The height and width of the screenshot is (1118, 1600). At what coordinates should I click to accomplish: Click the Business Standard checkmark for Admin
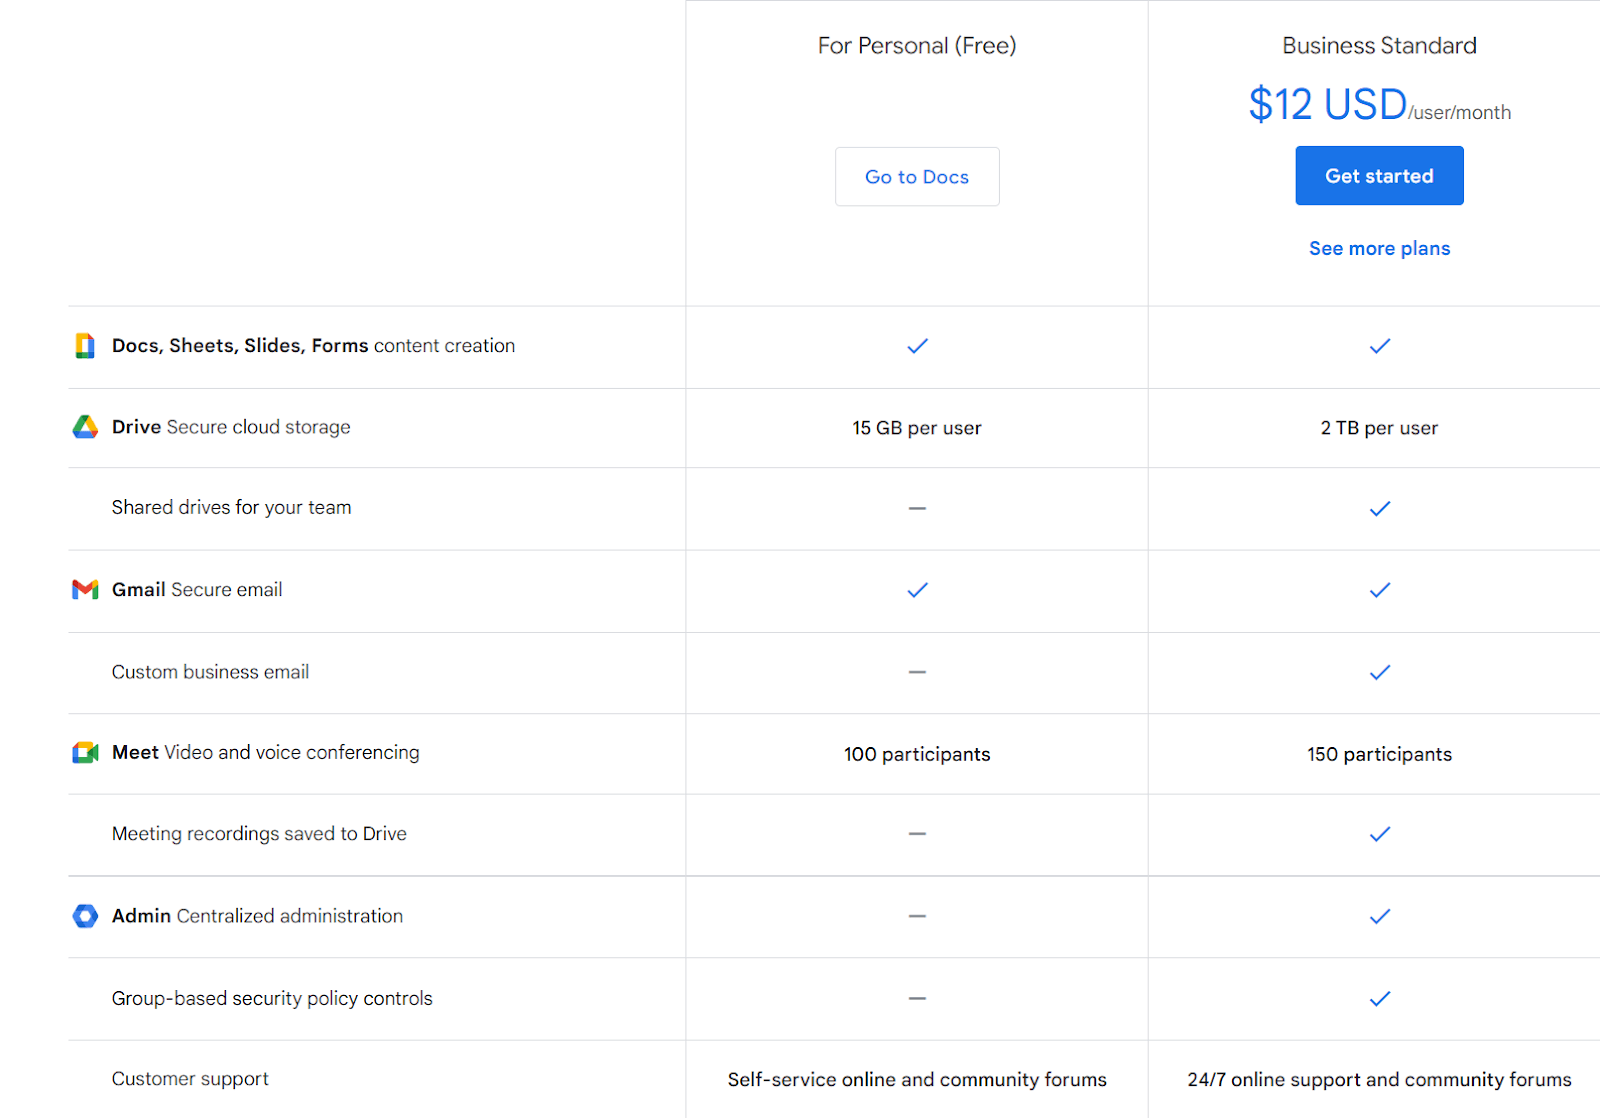[x=1380, y=916]
